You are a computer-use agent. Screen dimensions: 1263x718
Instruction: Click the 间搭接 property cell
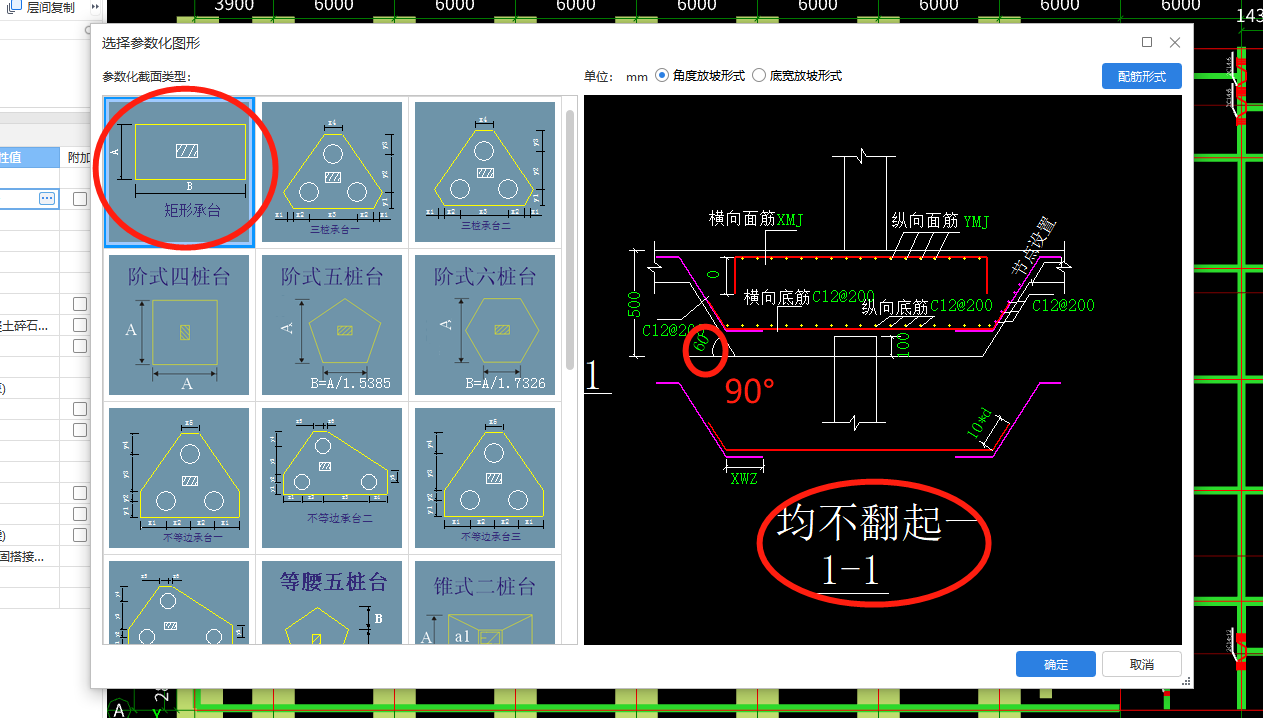pos(30,556)
